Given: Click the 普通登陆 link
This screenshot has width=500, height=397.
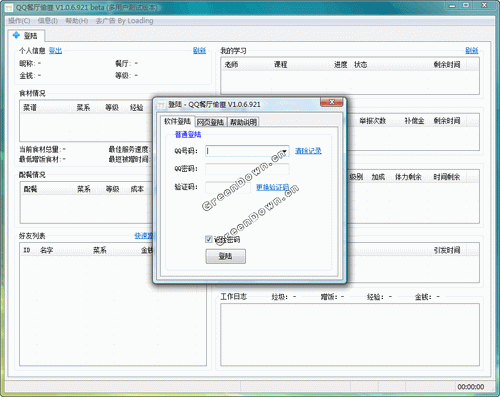Looking at the screenshot, I should click(x=188, y=134).
